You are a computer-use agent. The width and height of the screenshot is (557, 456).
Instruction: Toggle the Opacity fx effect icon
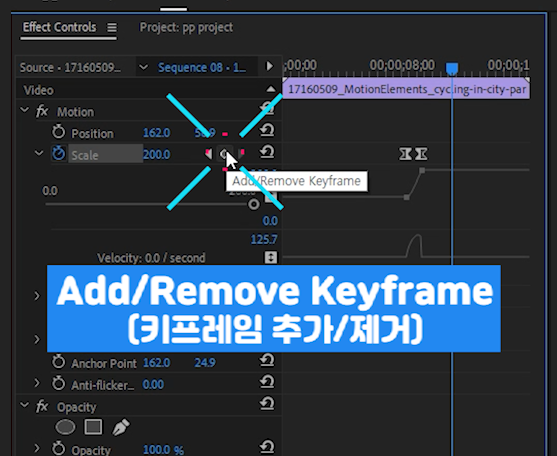coord(42,406)
